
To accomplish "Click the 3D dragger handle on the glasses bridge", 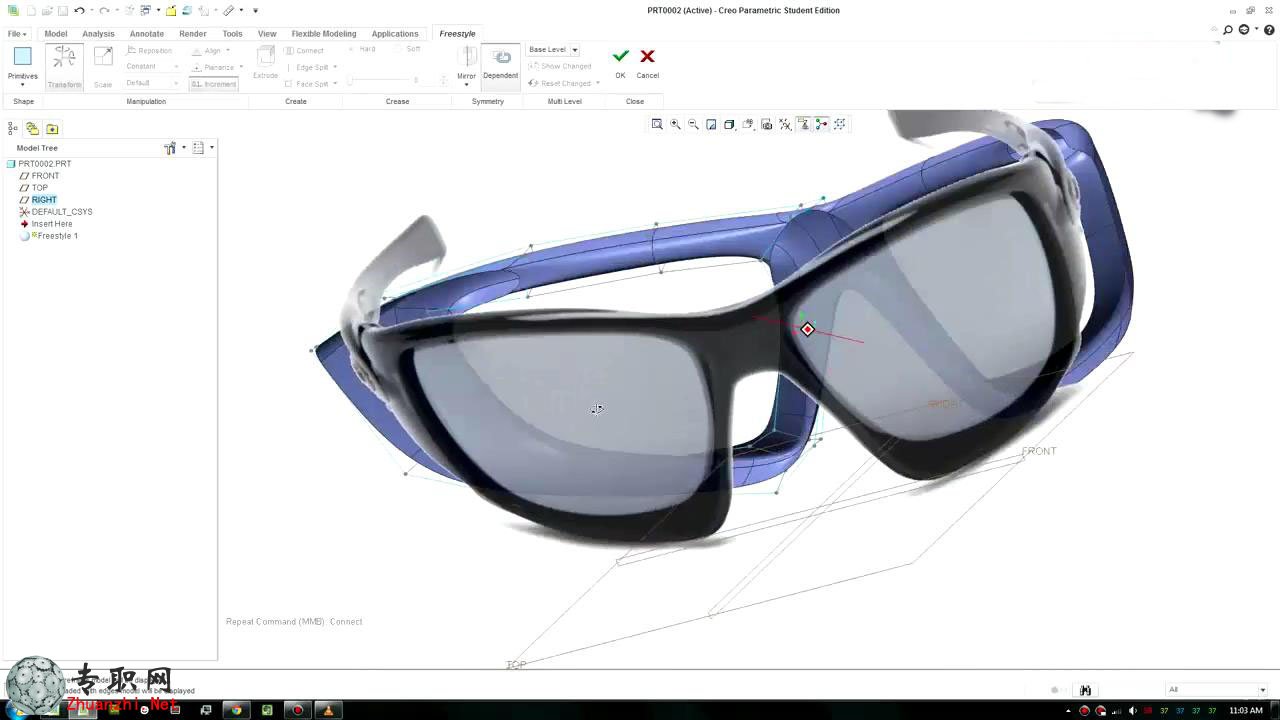I will 807,329.
